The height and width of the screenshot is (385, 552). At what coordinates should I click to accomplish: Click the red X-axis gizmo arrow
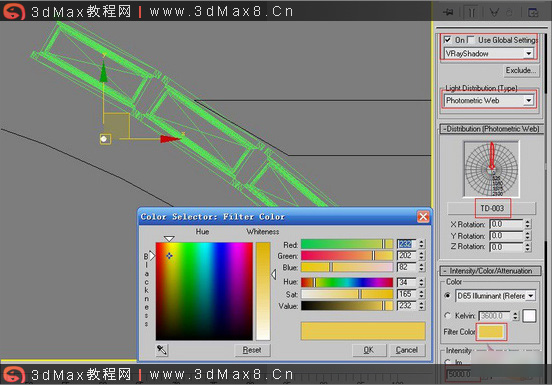coord(170,139)
